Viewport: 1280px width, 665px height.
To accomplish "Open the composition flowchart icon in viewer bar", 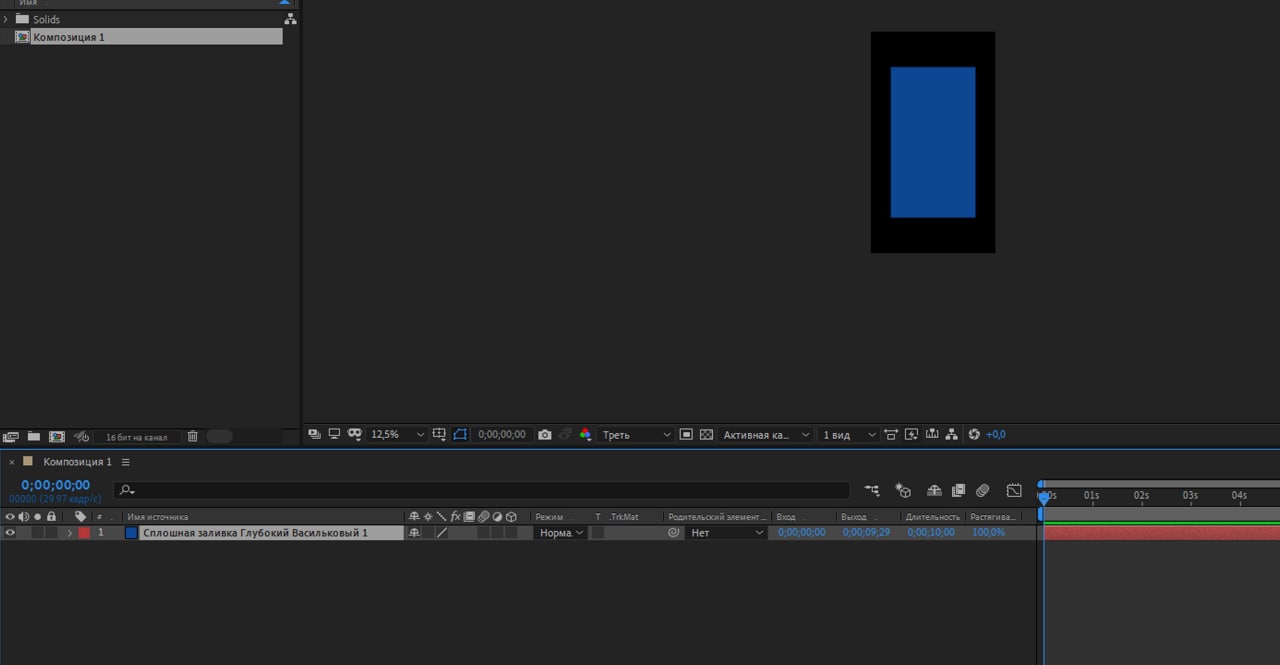I will (x=951, y=435).
